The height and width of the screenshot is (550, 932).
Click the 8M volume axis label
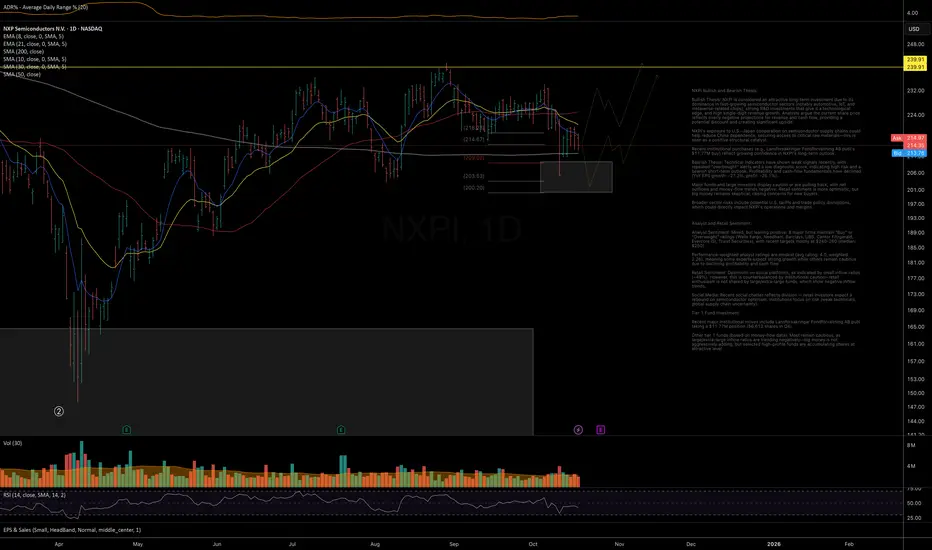(x=911, y=445)
